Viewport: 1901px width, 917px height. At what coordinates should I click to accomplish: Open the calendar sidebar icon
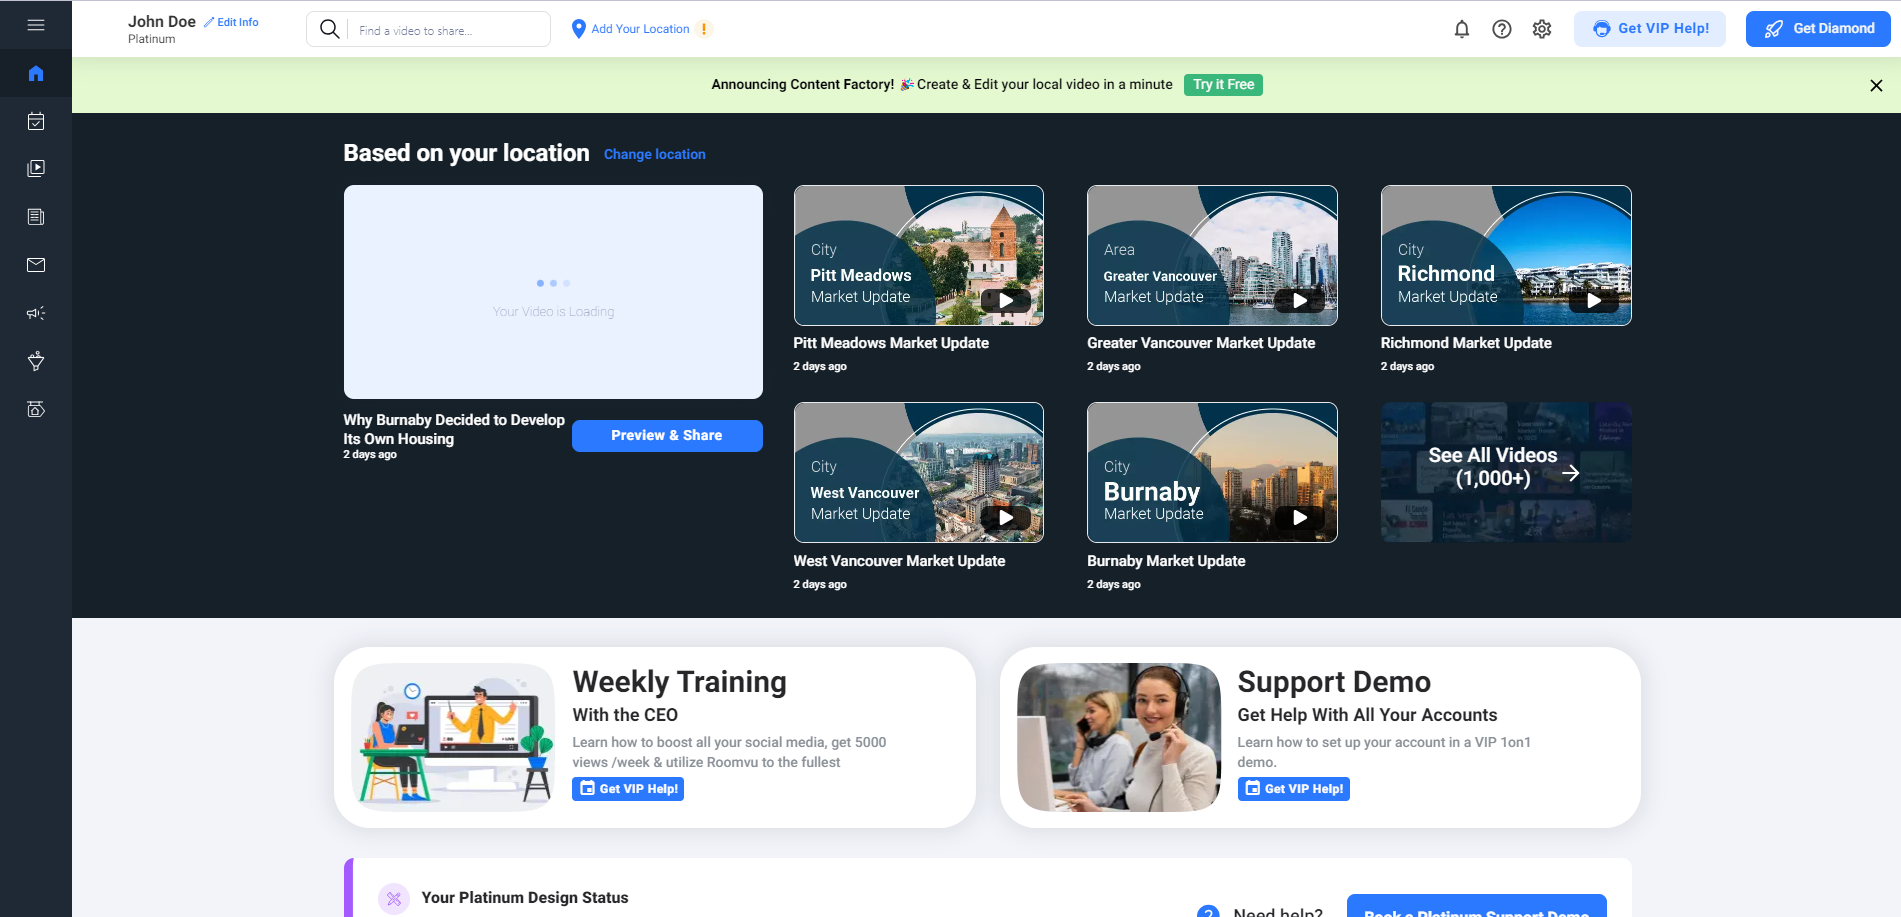point(36,121)
